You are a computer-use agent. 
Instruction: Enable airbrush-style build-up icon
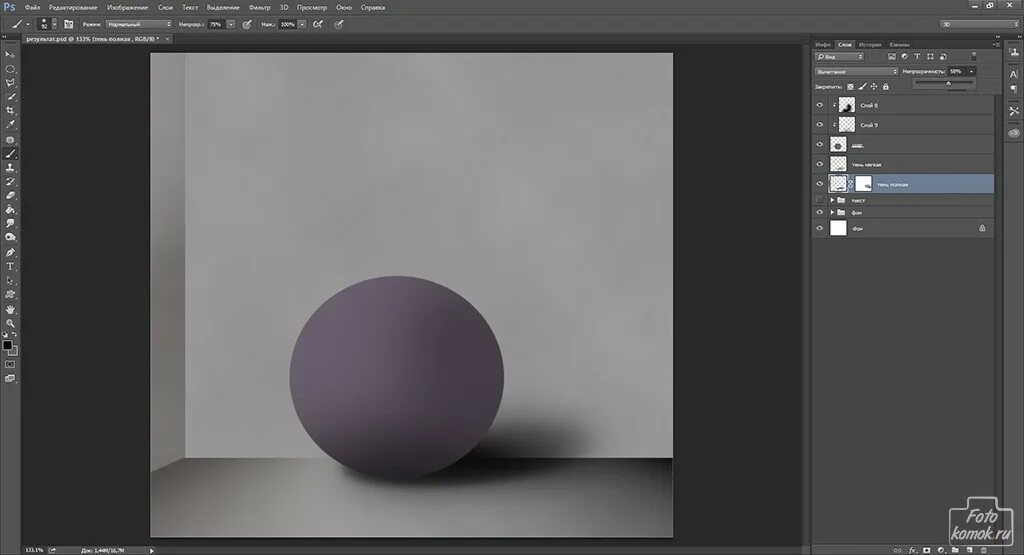tap(318, 24)
